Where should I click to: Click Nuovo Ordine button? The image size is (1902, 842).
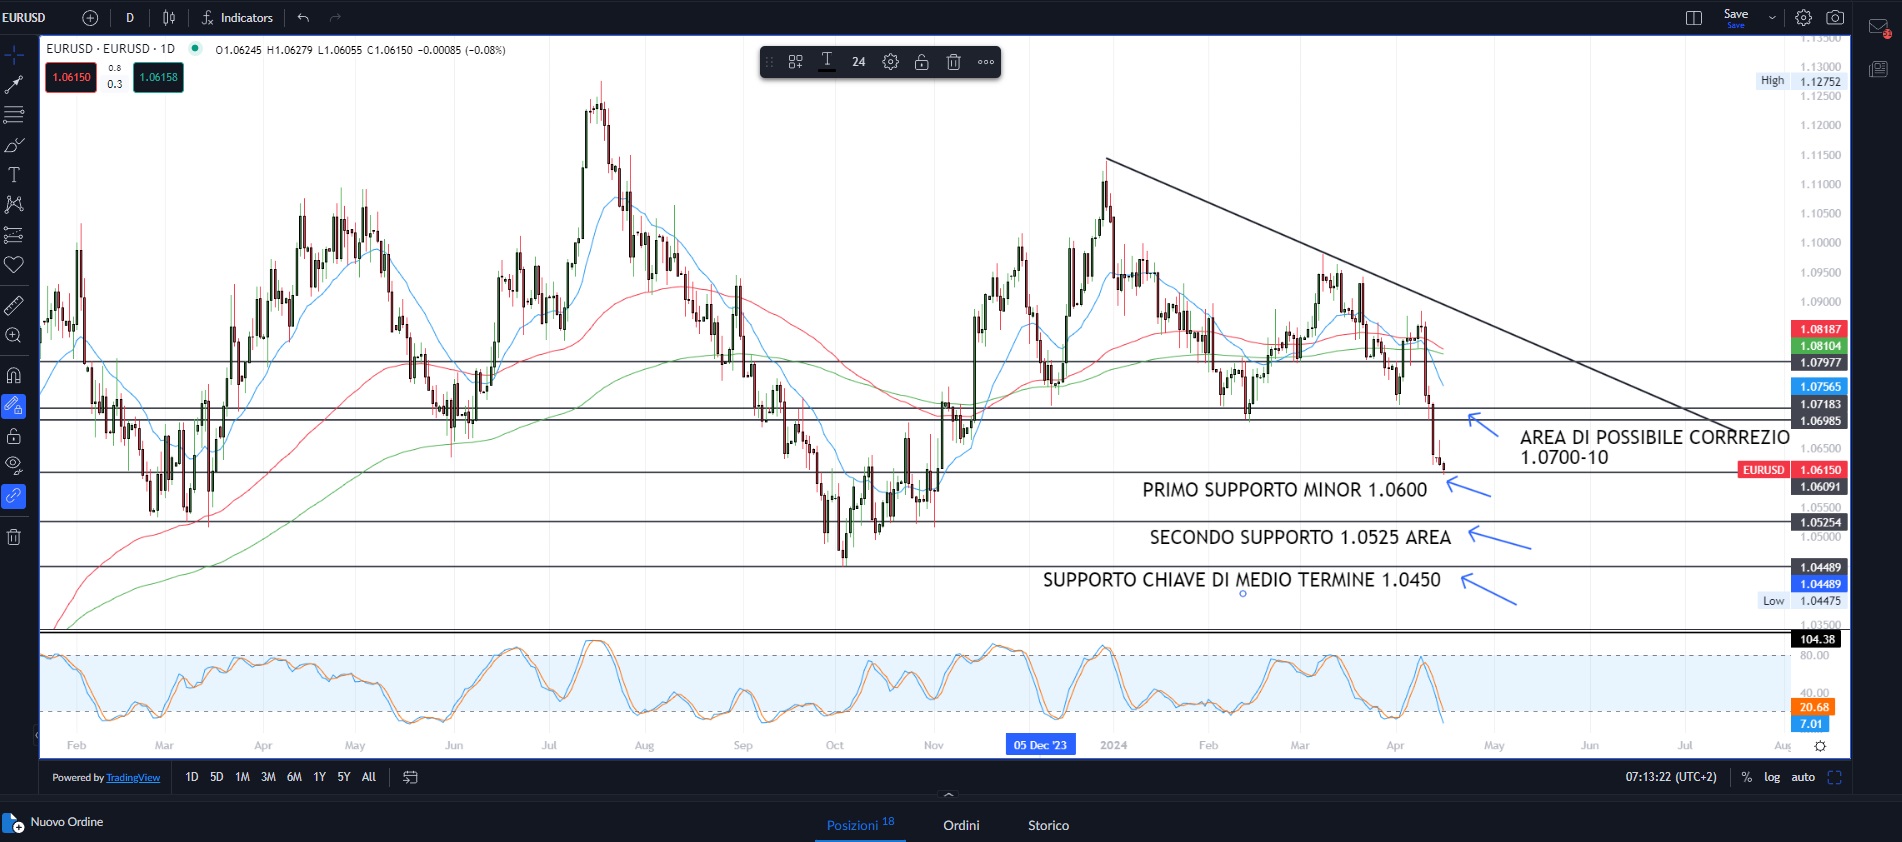54,823
